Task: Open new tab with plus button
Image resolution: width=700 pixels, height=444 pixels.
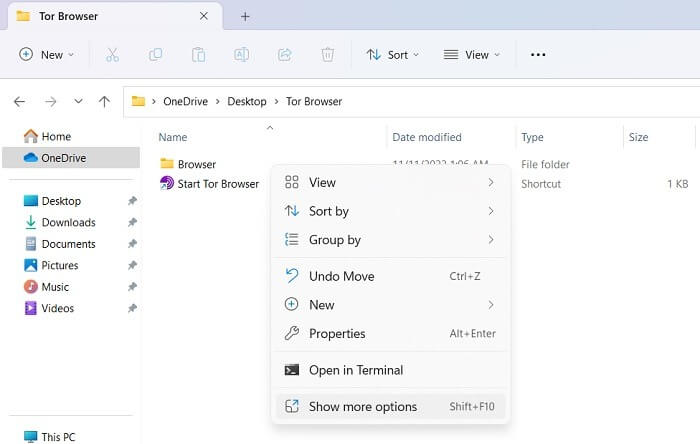Action: [245, 17]
